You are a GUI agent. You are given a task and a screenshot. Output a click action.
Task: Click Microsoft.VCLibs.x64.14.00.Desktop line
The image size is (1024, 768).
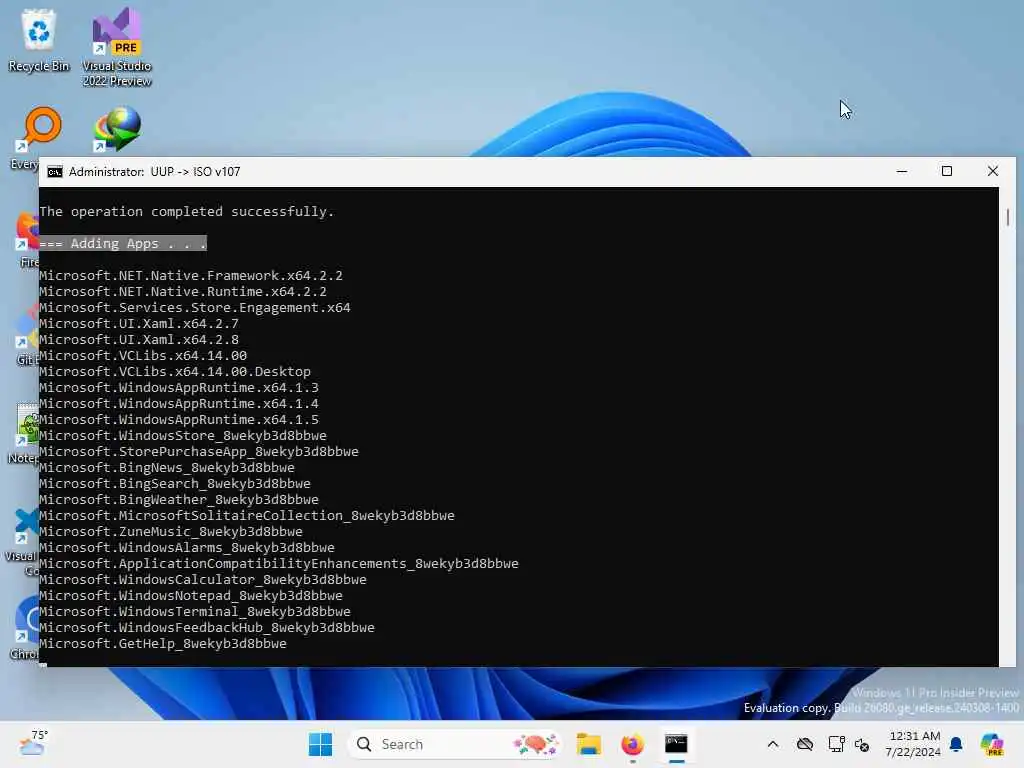pos(175,372)
